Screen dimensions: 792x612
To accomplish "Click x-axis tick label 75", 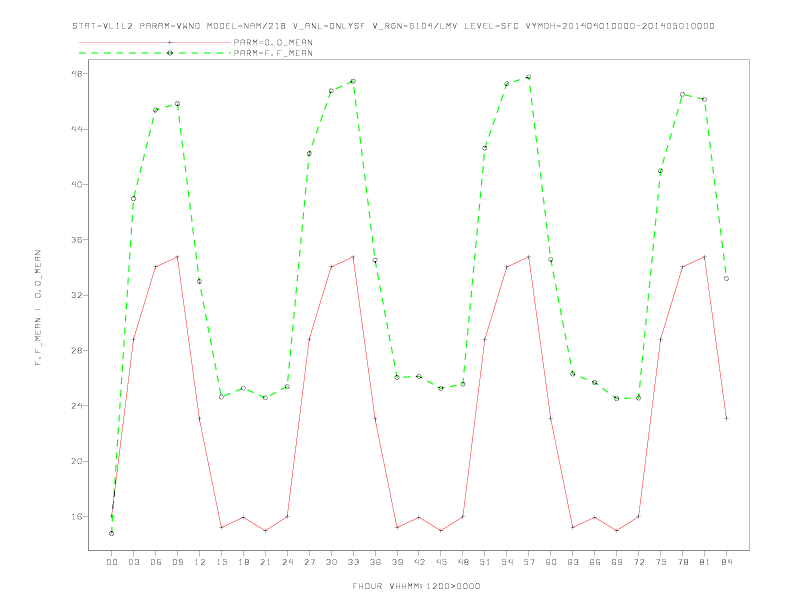I will pyautogui.click(x=661, y=562).
